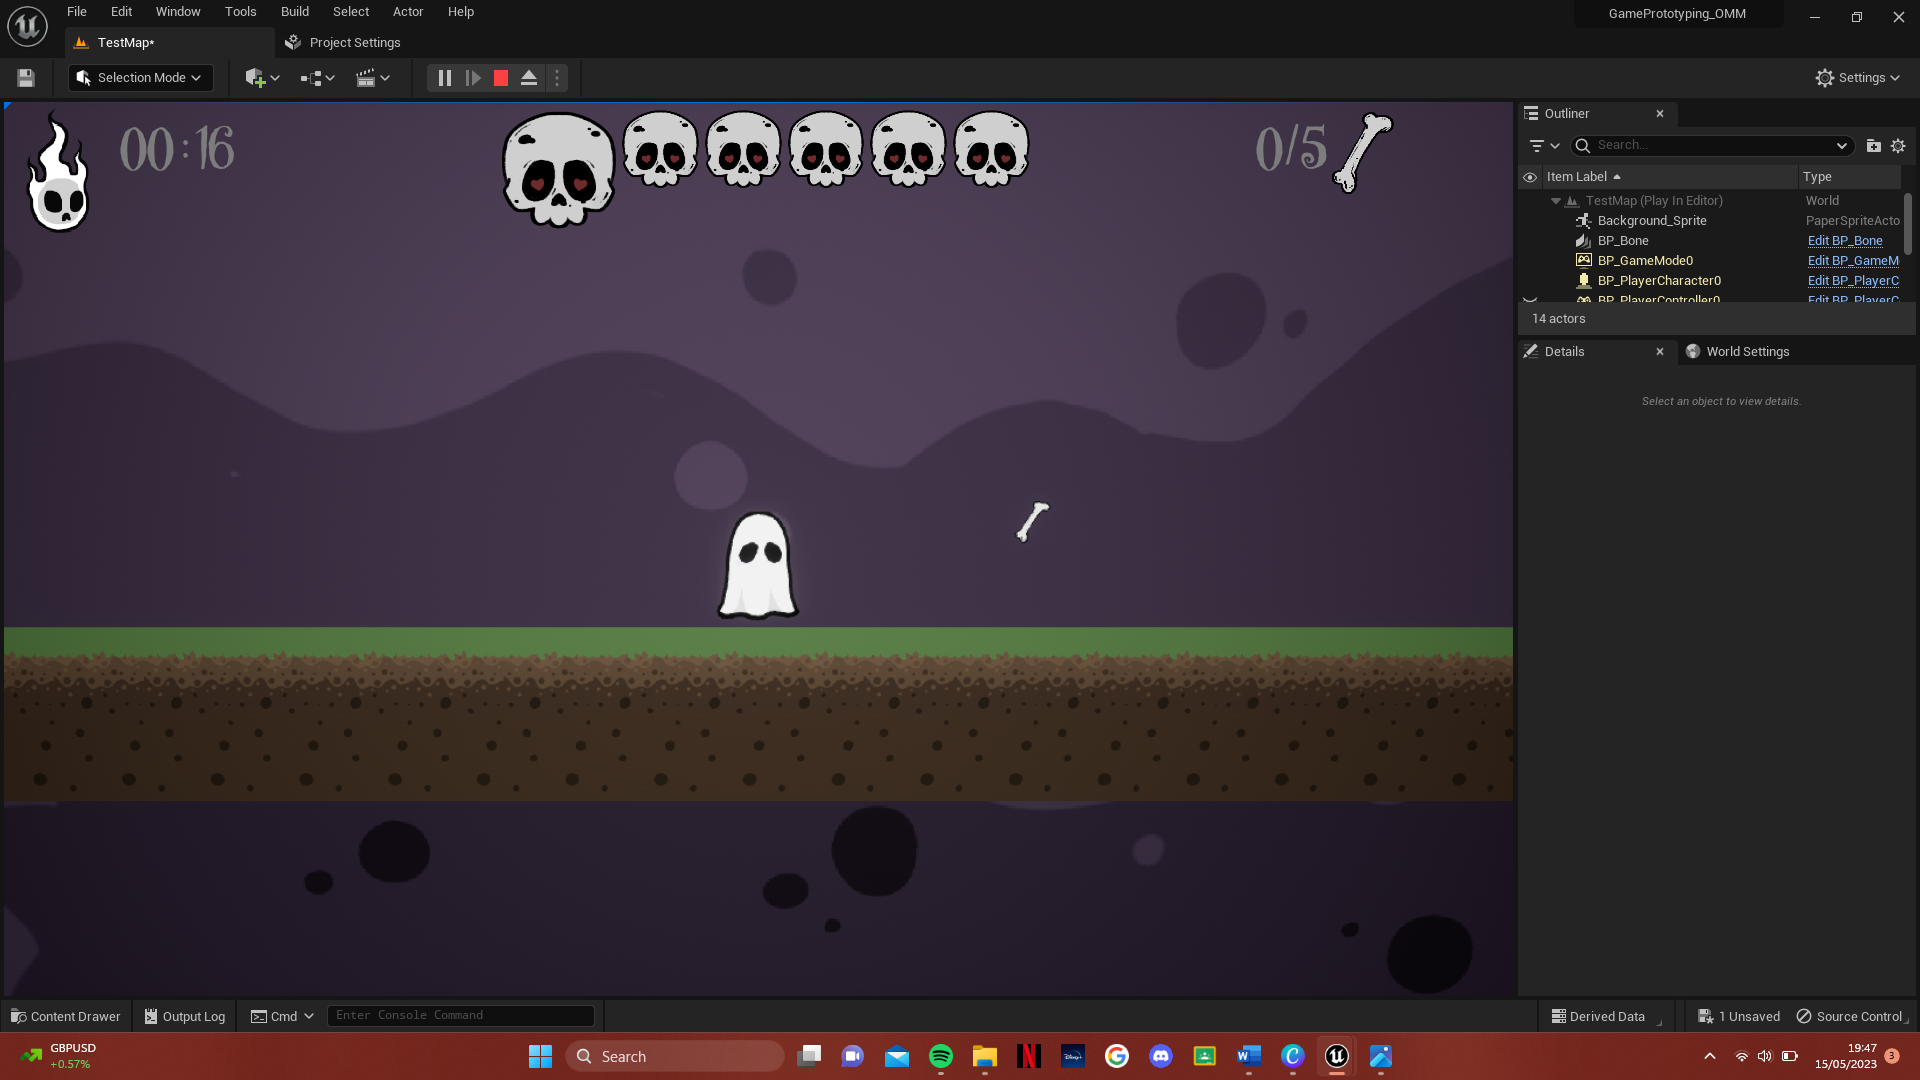The height and width of the screenshot is (1080, 1920).
Task: Expand the Outliner search history chevron
Action: coord(1842,146)
